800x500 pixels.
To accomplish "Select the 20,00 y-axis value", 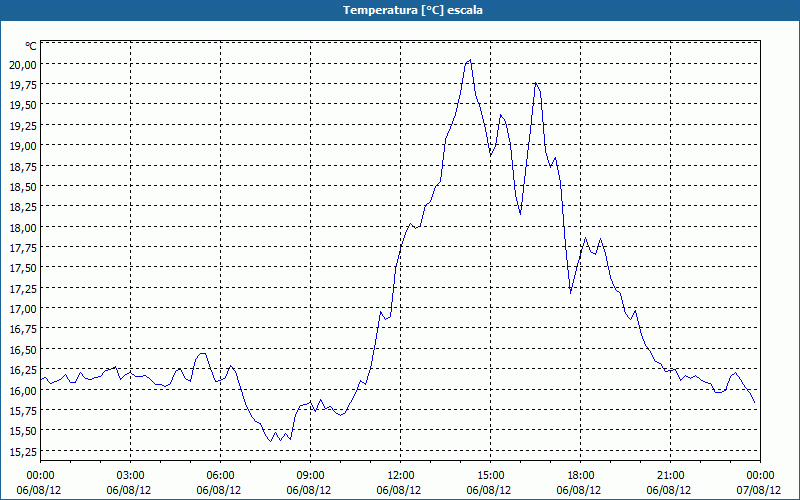I will coord(23,64).
